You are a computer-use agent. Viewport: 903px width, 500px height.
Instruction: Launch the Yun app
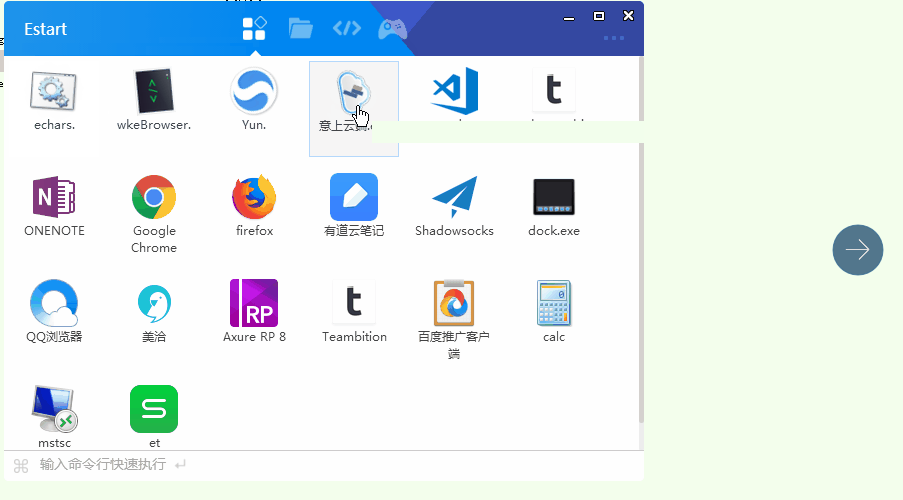tap(254, 91)
